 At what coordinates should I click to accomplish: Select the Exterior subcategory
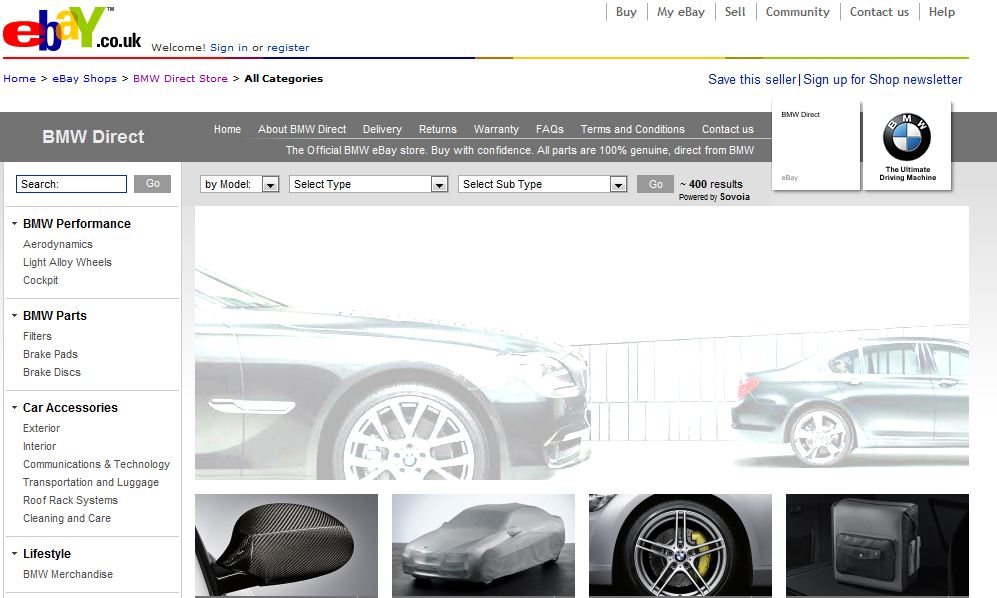tap(41, 428)
